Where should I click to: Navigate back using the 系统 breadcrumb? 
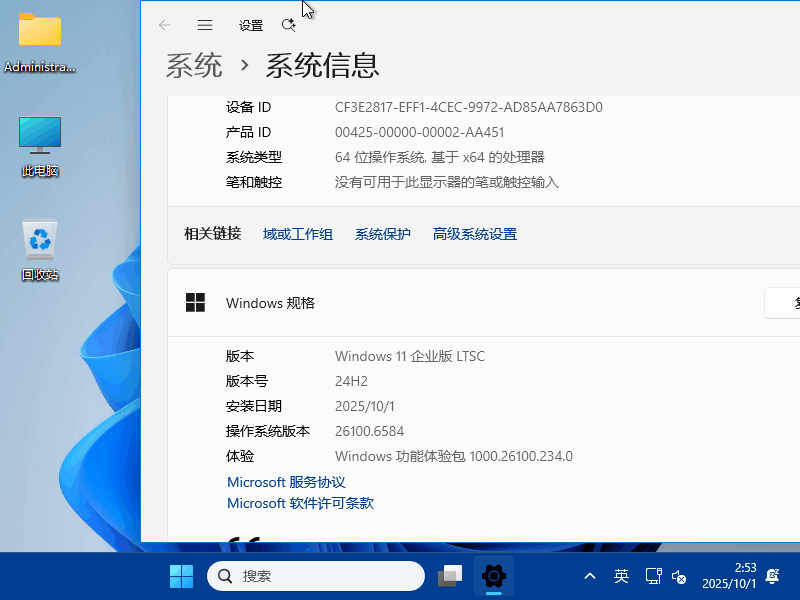[195, 66]
